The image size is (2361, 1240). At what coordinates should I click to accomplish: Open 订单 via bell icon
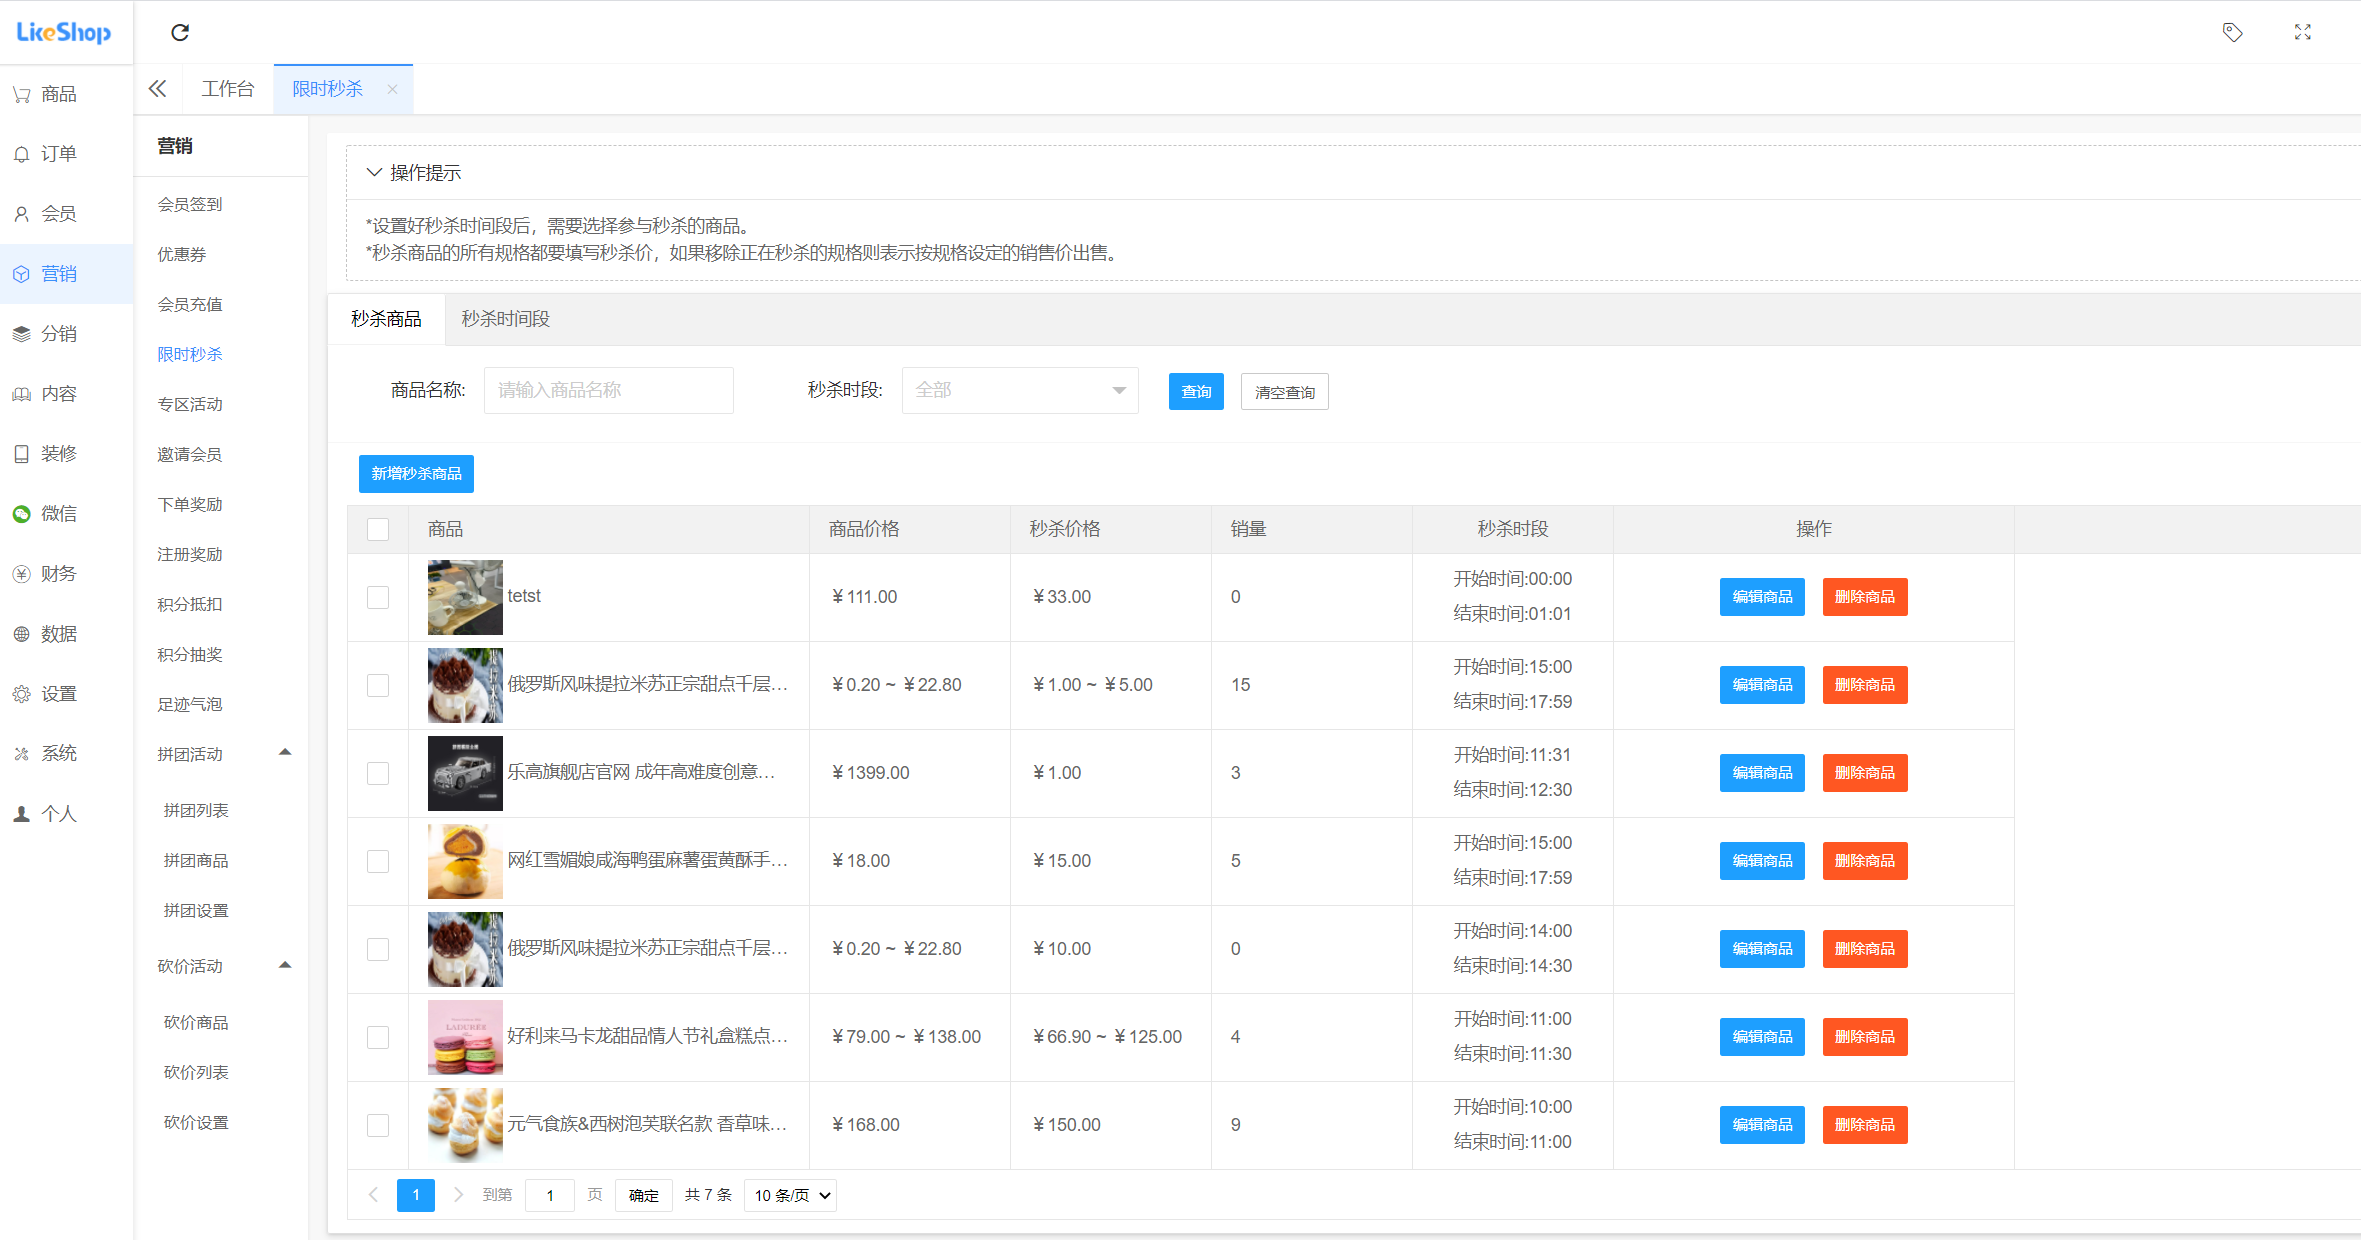click(x=22, y=154)
